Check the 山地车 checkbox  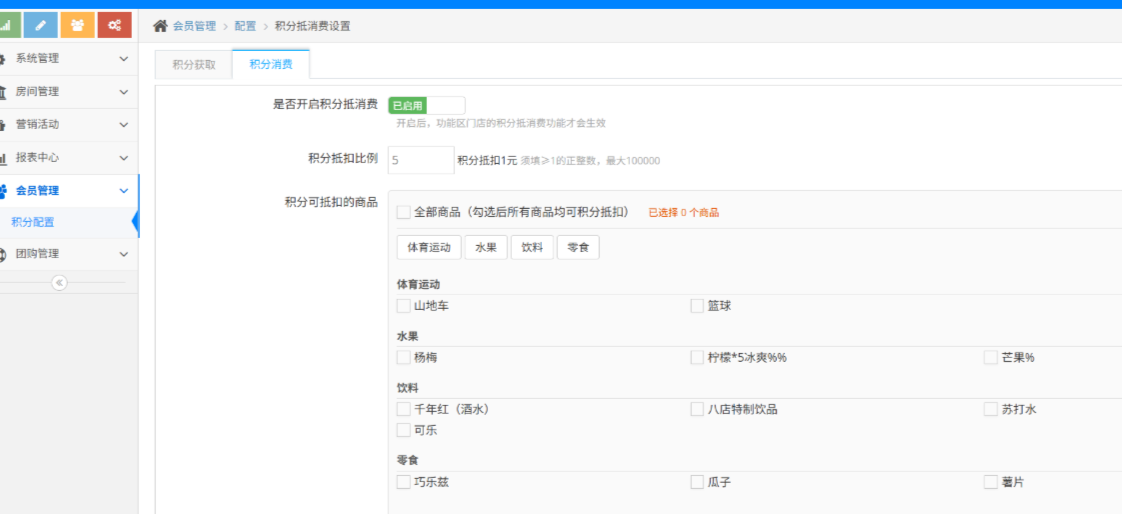[x=404, y=306]
